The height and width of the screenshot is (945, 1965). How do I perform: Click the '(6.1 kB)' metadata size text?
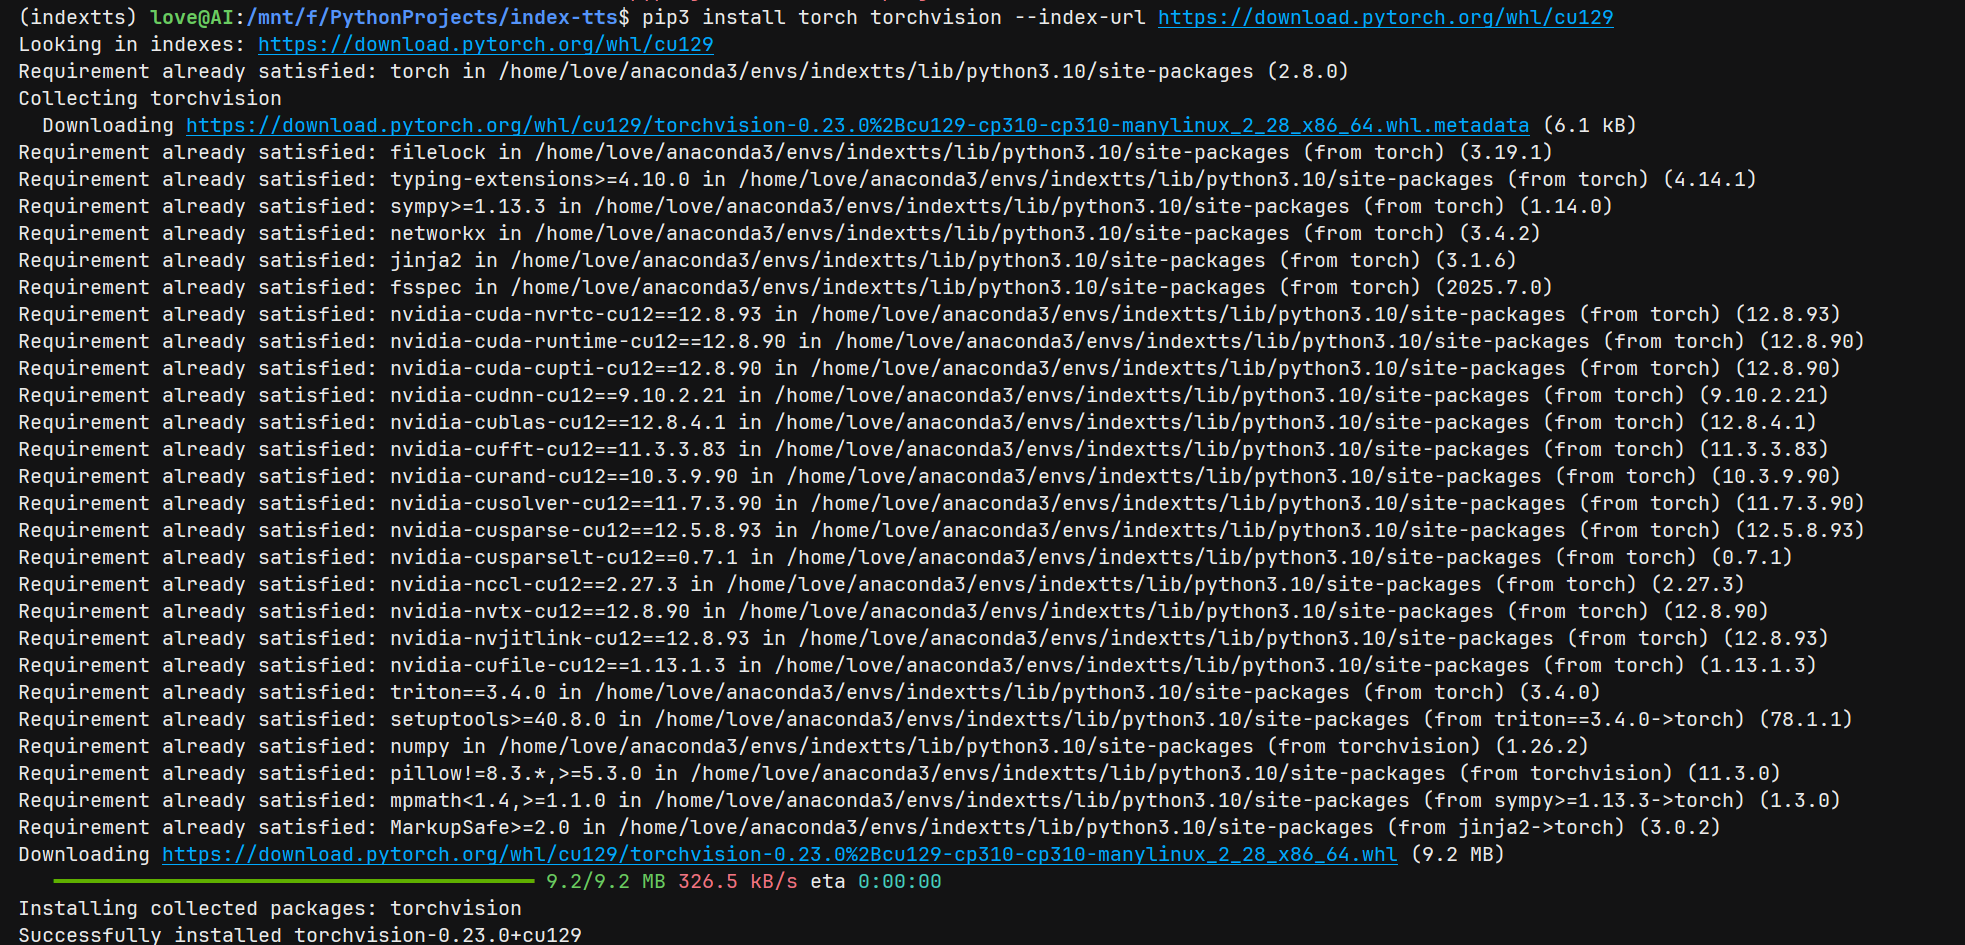point(1590,125)
